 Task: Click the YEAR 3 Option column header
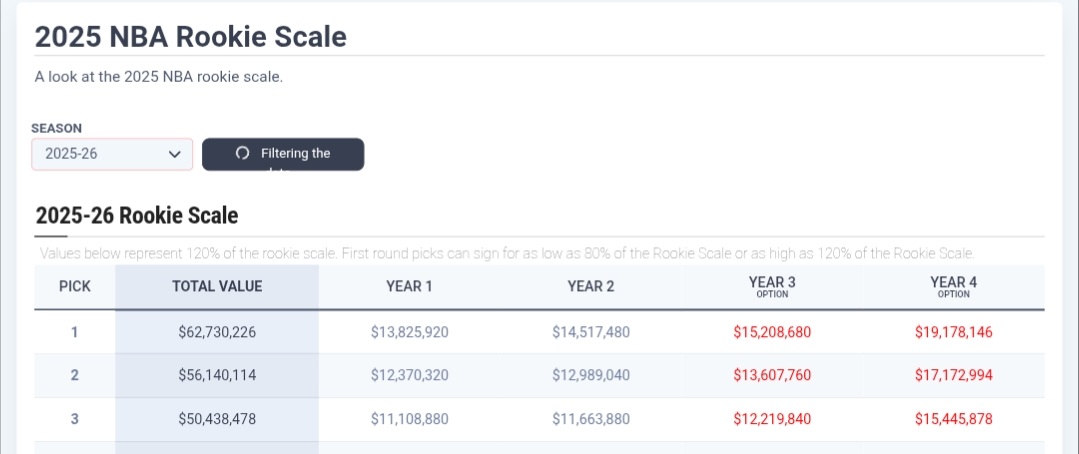tap(772, 287)
